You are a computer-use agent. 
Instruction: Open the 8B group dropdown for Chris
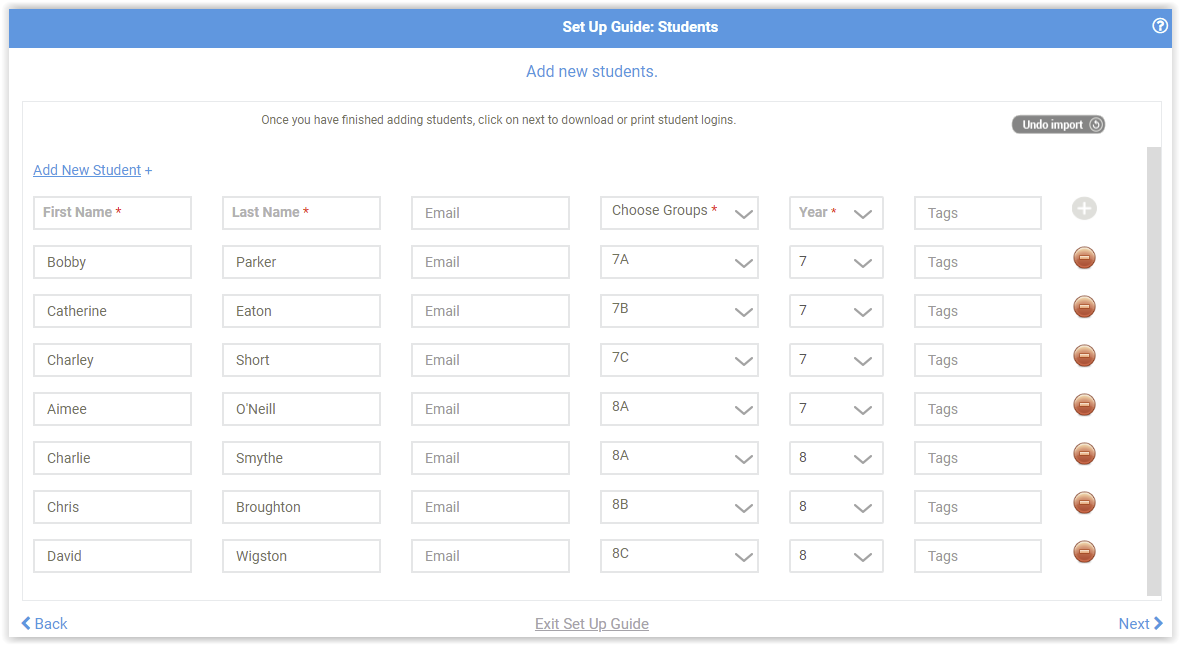tap(679, 507)
